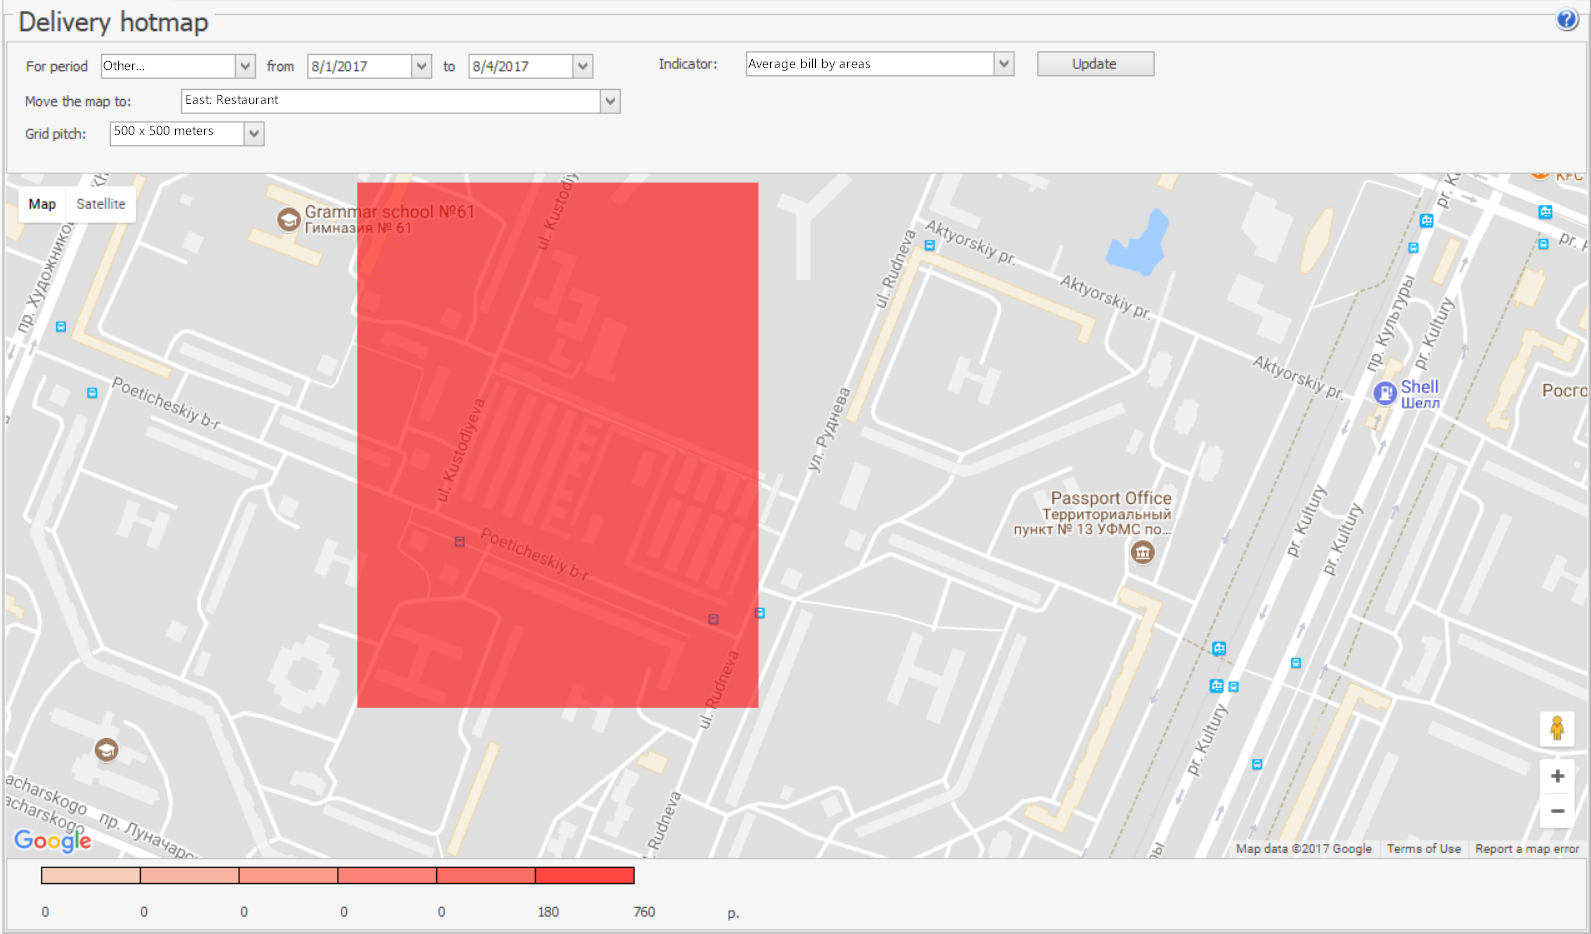Open the from date picker arrow

[422, 66]
